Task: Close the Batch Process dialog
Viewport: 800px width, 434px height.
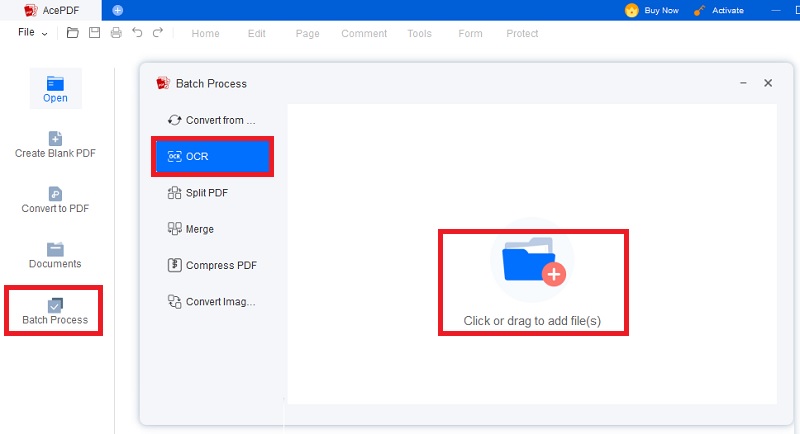Action: (x=768, y=83)
